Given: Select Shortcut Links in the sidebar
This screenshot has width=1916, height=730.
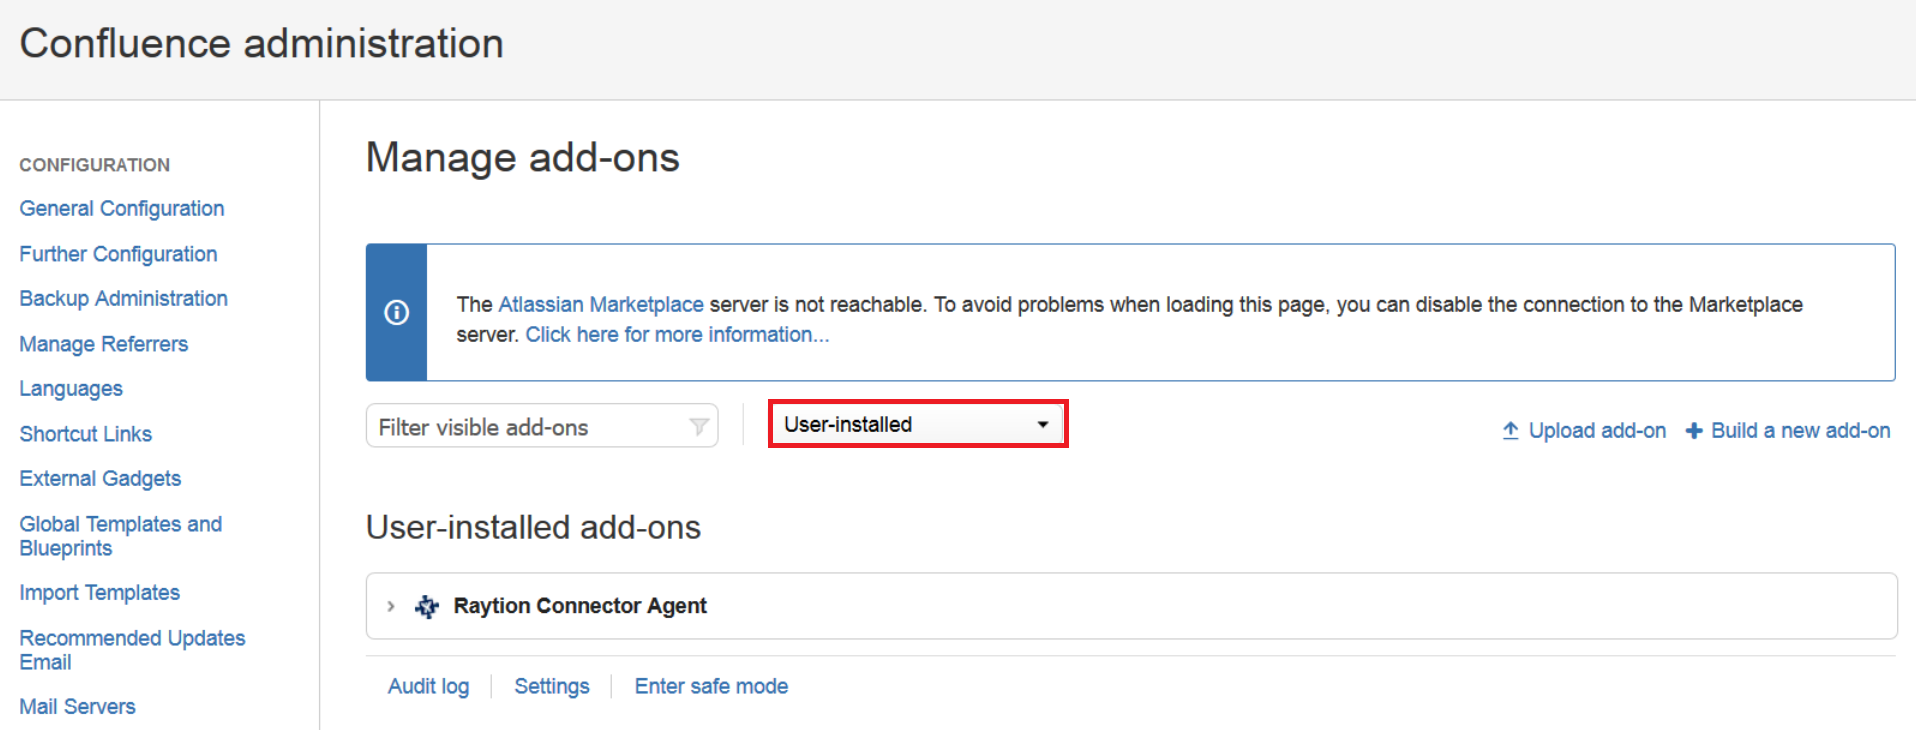Looking at the screenshot, I should (86, 434).
